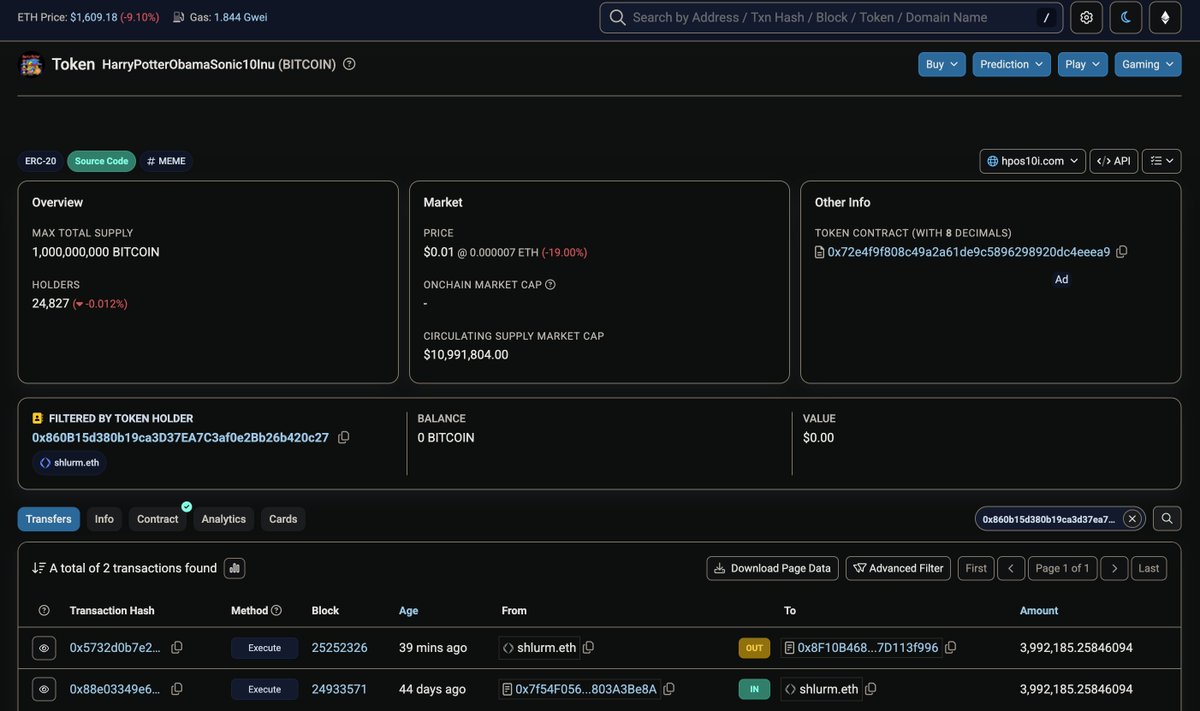The image size is (1200, 711).
Task: Expand the hpos10i.com website dropdown
Action: point(1033,161)
